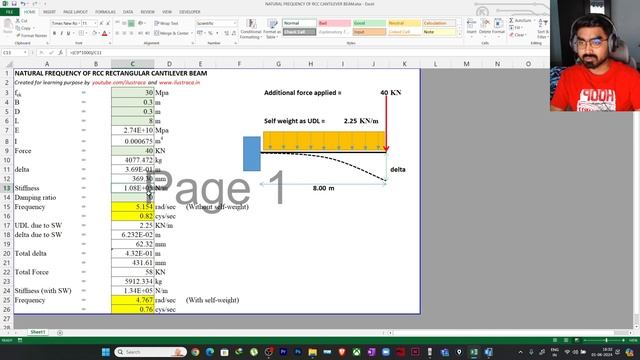This screenshot has height=360, width=640.
Task: Apply the Neutral cell style
Action: (x=404, y=23)
